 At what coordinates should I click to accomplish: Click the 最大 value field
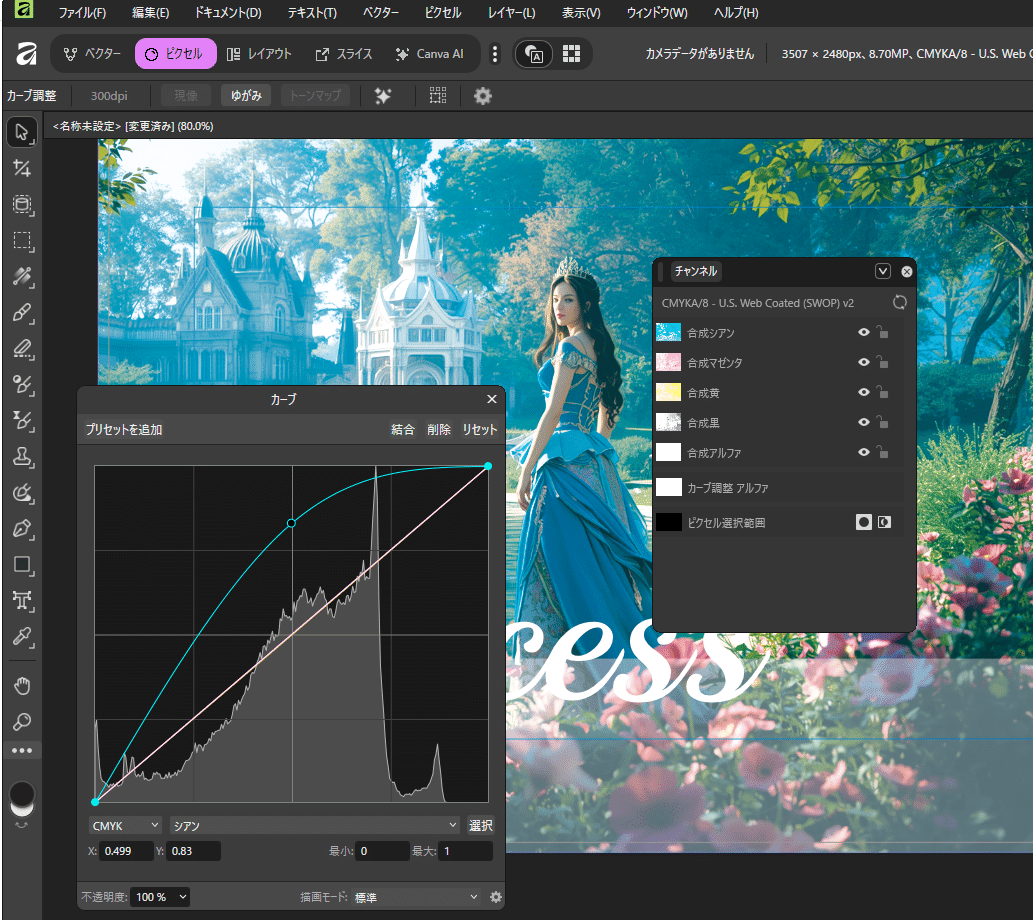(466, 851)
